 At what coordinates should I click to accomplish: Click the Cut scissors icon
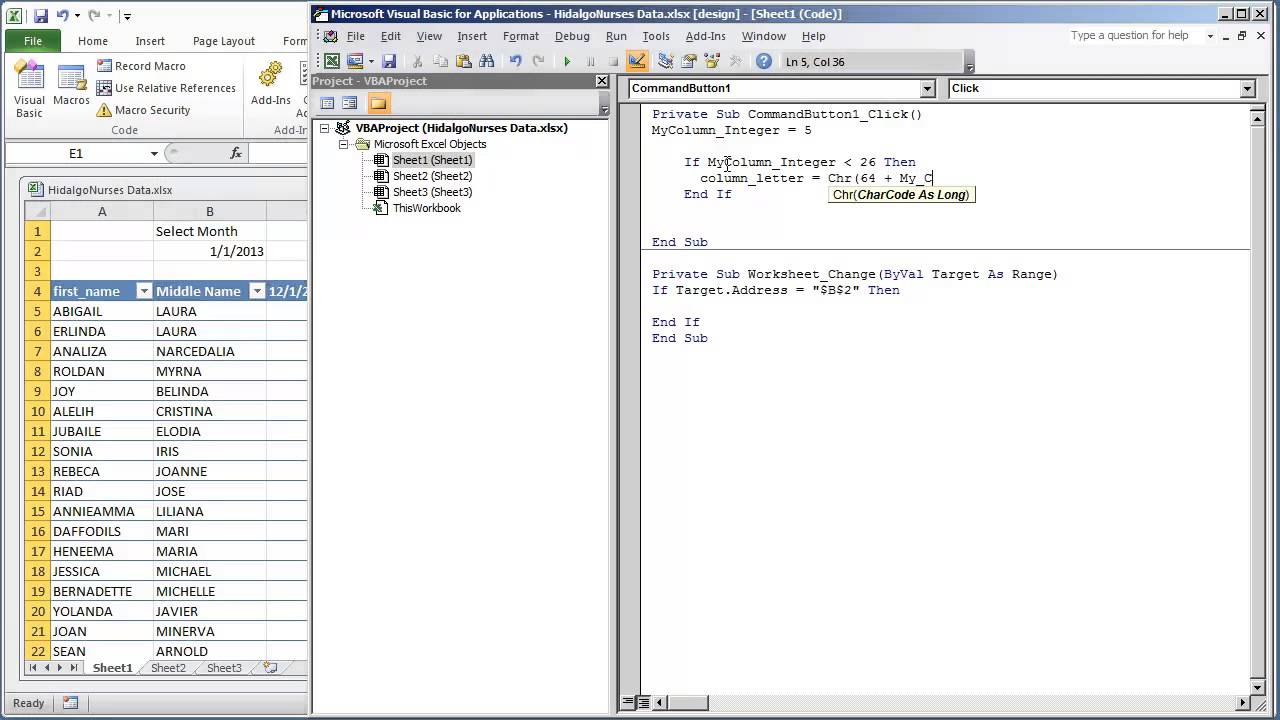pyautogui.click(x=418, y=61)
